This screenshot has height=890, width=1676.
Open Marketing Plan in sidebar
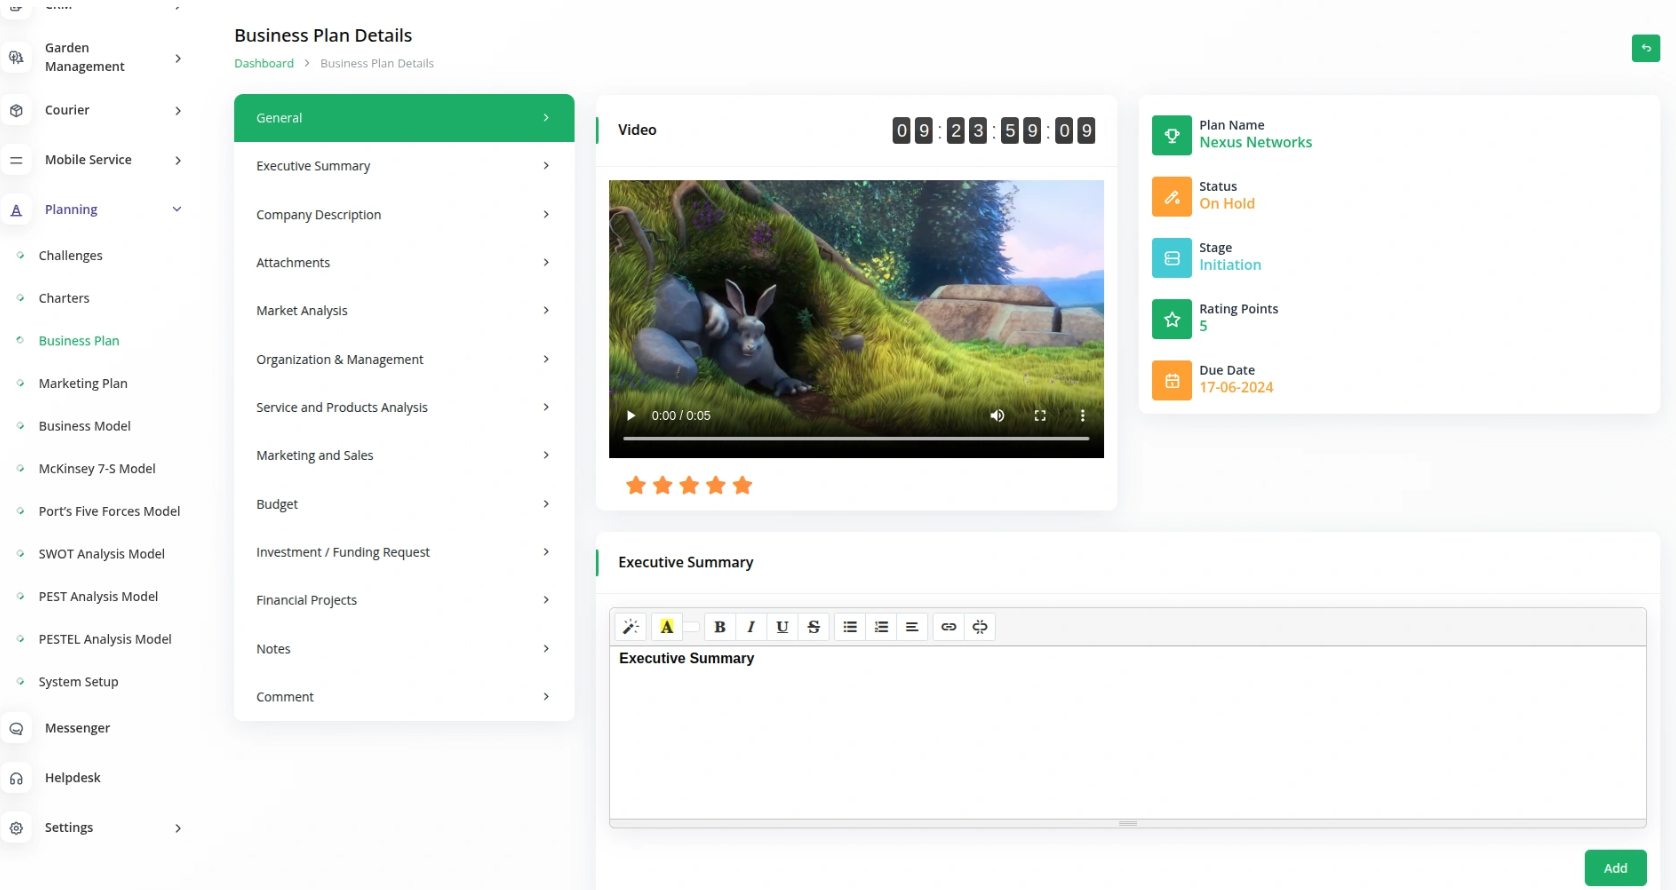[83, 383]
